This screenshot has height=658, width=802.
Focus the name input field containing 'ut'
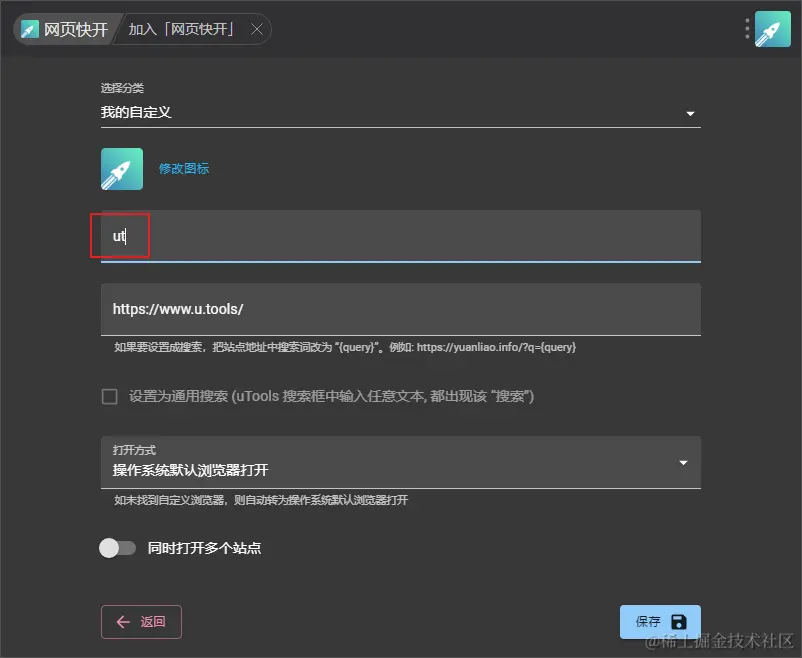tap(400, 236)
